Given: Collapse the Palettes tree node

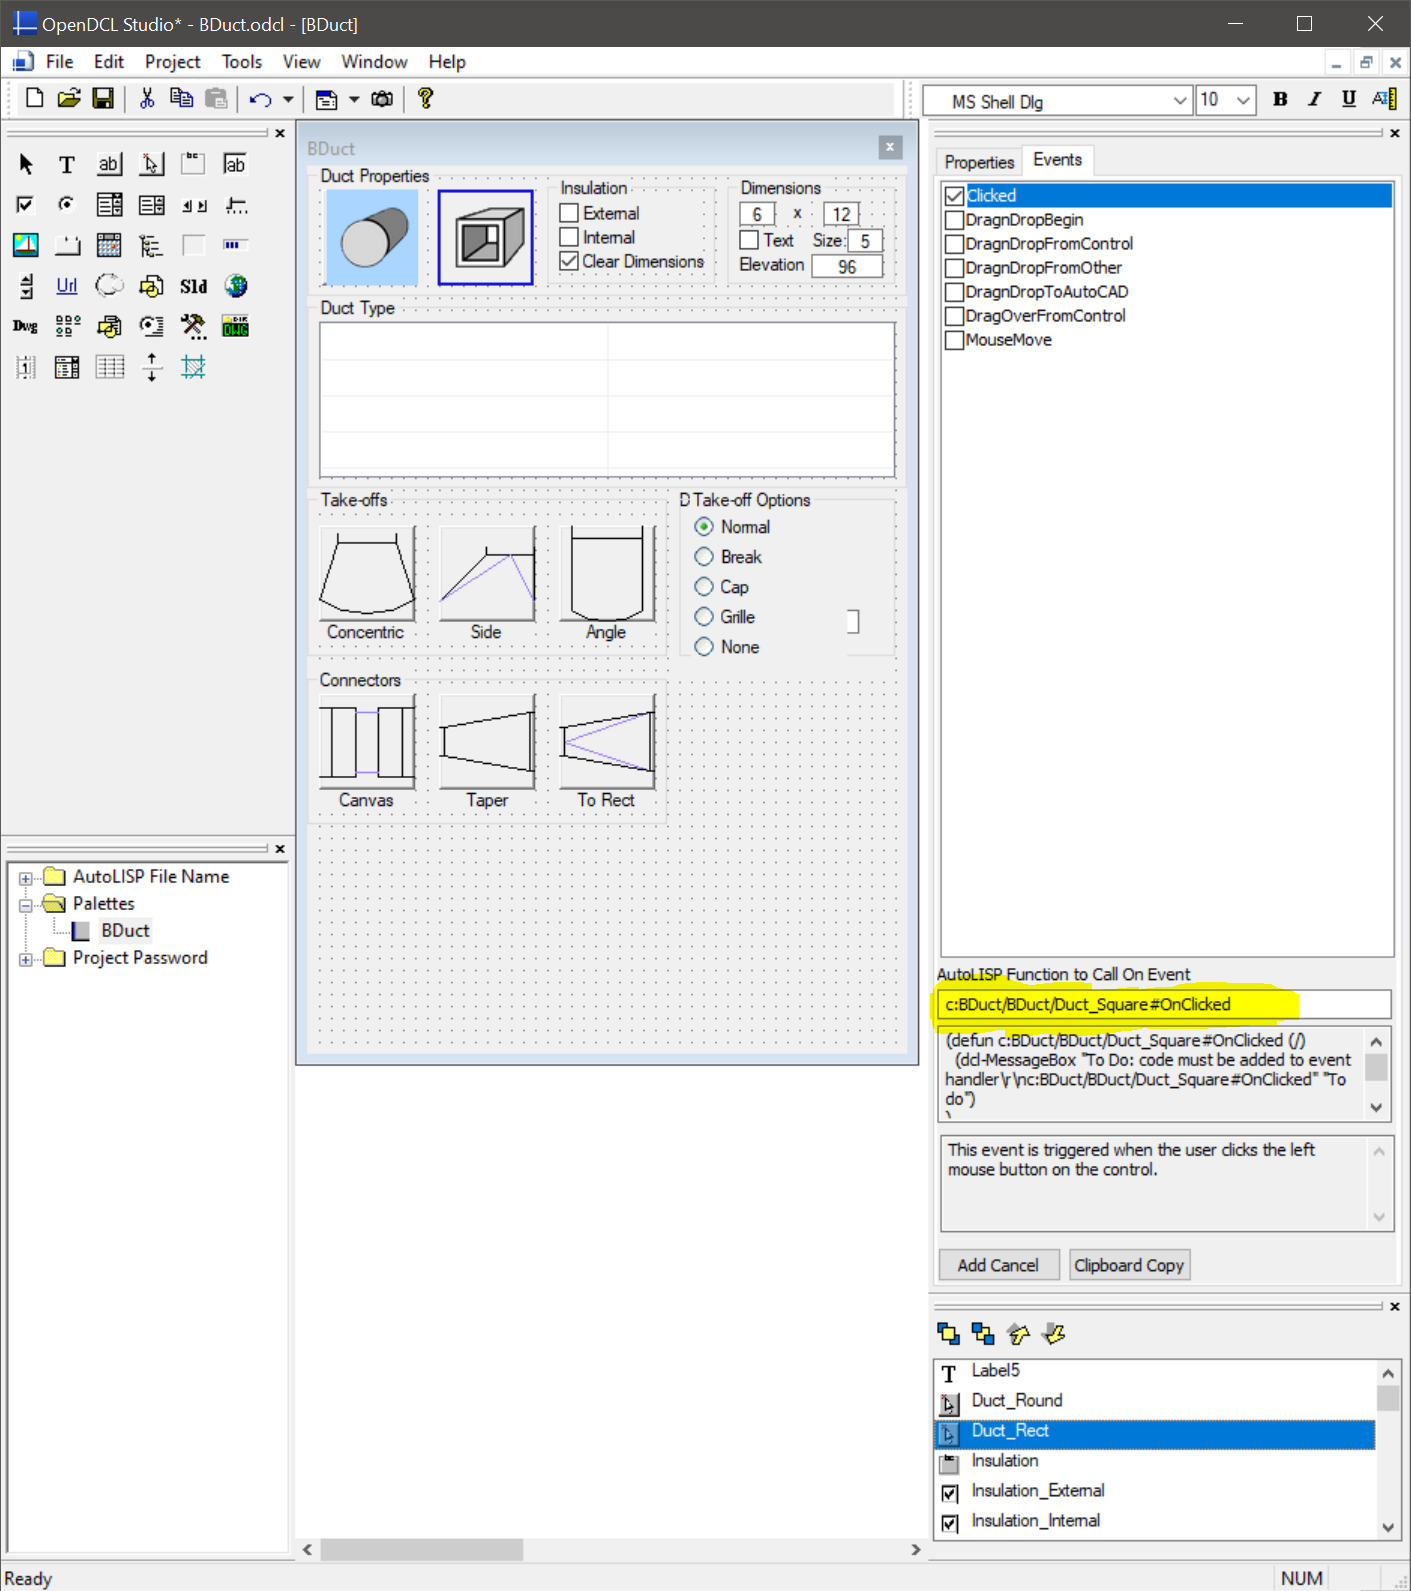Looking at the screenshot, I should pyautogui.click(x=26, y=905).
